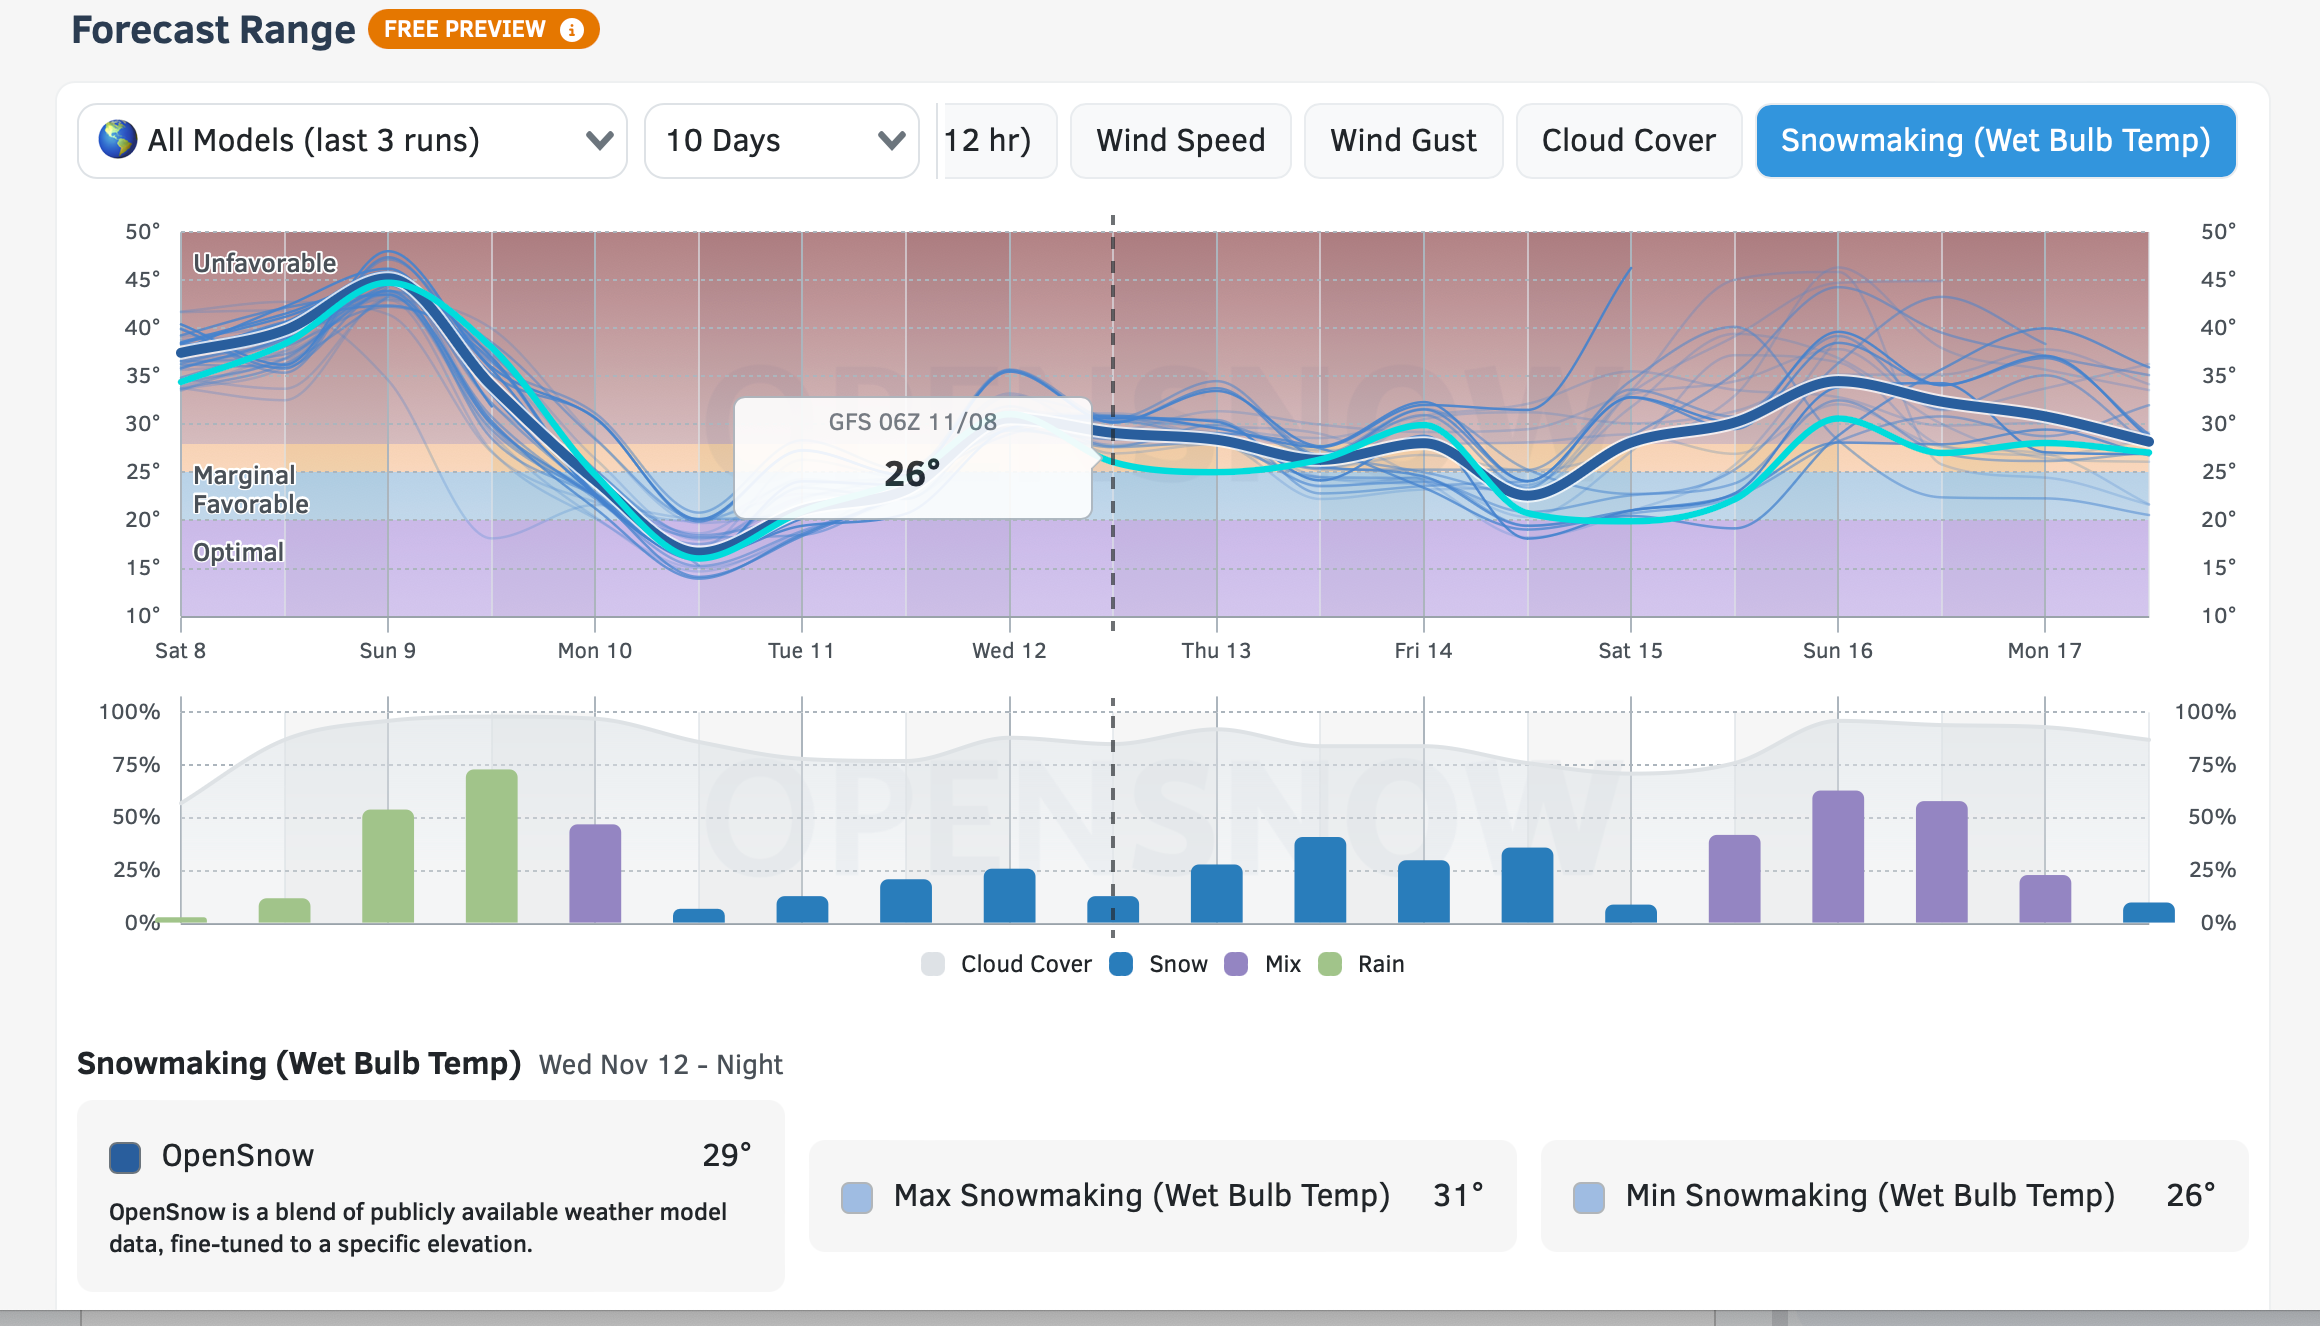
Task: Click the blue square beside Min Snowmaking
Action: pyautogui.click(x=1588, y=1195)
